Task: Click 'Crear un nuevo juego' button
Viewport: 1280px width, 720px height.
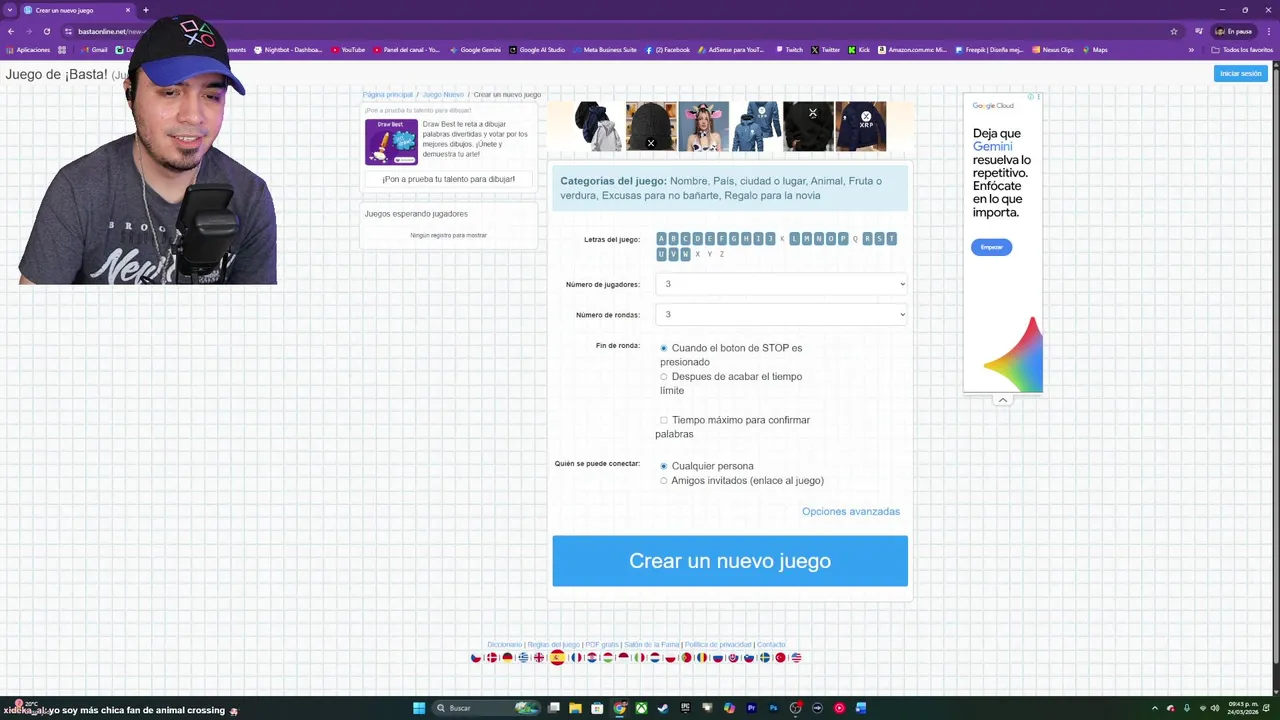Action: tap(730, 561)
